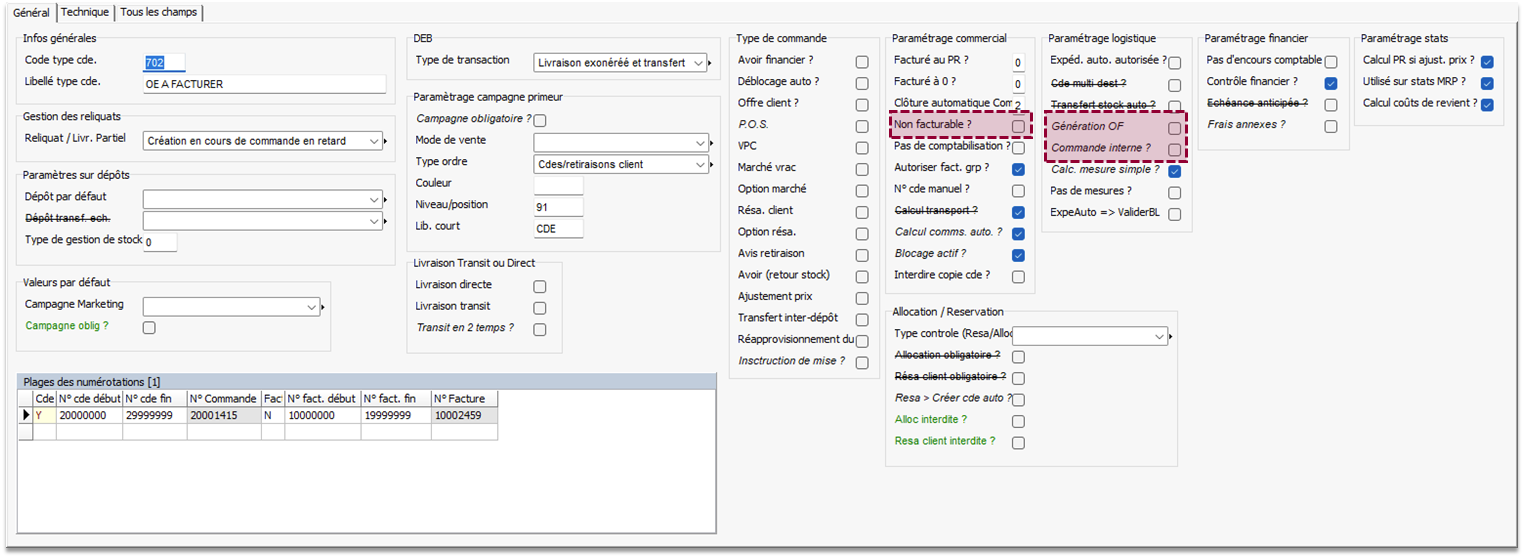Screen dimensions: 1524x558
Task: Select the N° Commande cell 20001415
Action: pyautogui.click(x=223, y=415)
